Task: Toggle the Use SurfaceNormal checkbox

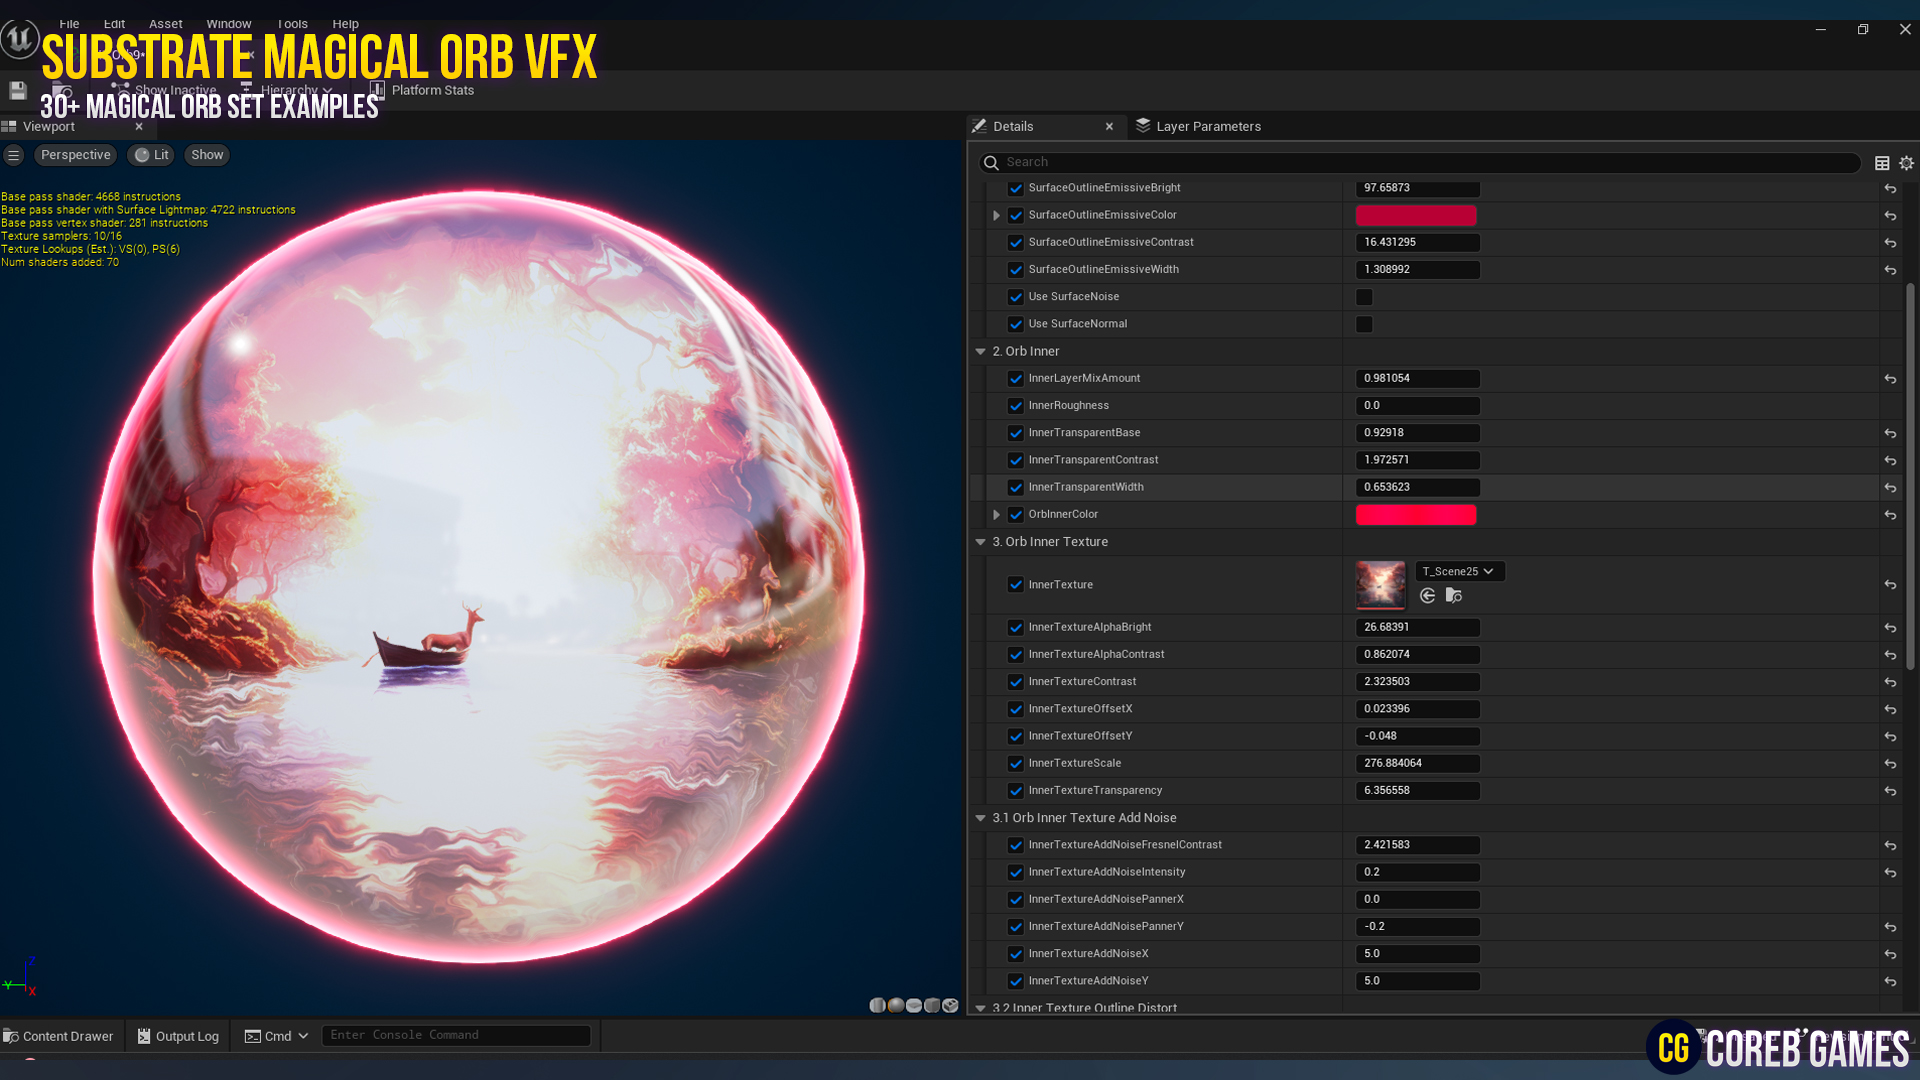Action: [x=1364, y=324]
